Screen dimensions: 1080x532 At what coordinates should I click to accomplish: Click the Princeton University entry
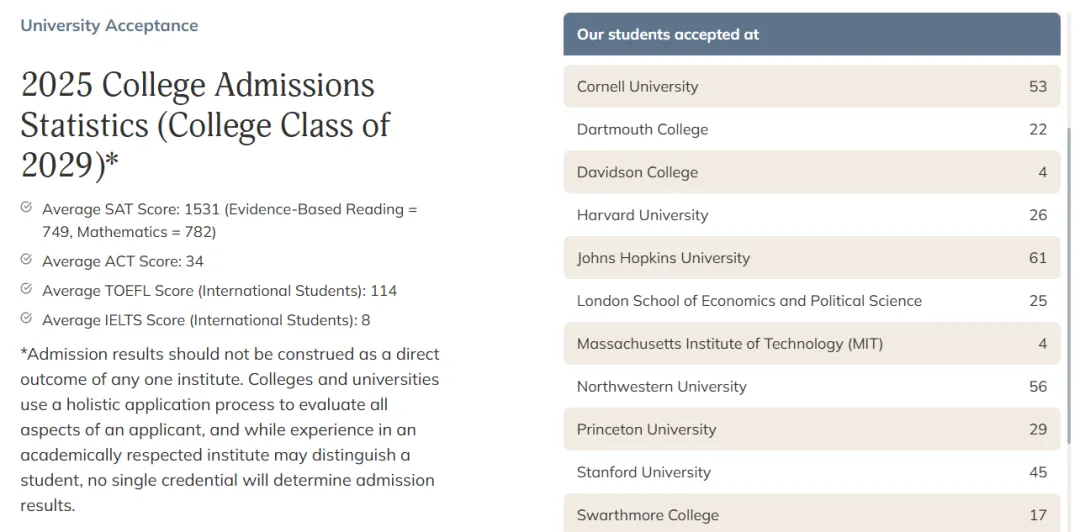tap(811, 429)
